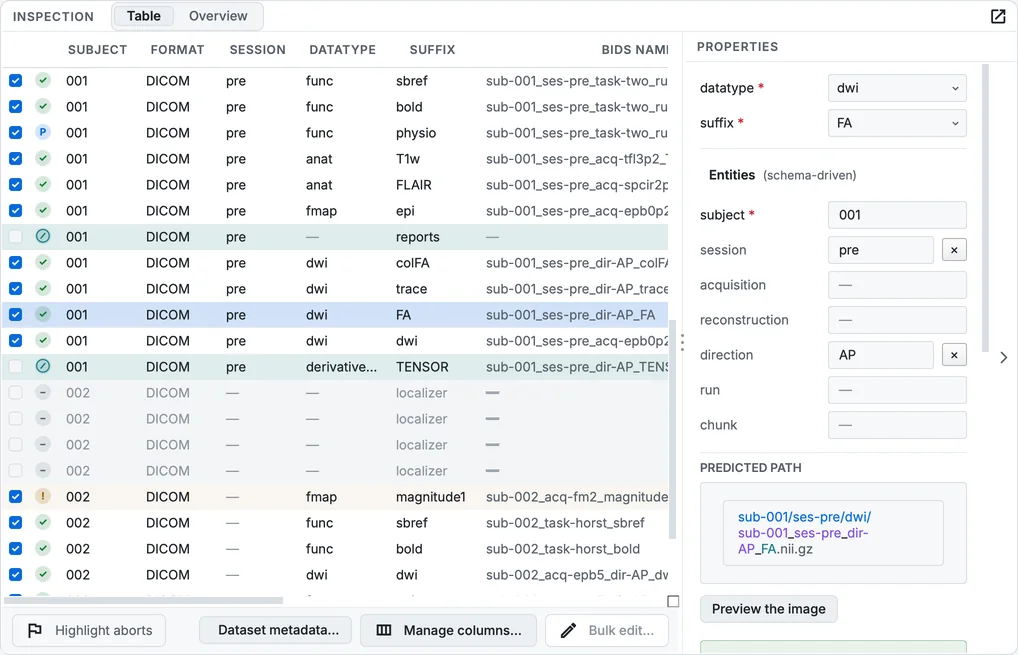Click the excluded status icon in the TENSOR row
Viewport: 1018px width, 655px height.
(43, 366)
